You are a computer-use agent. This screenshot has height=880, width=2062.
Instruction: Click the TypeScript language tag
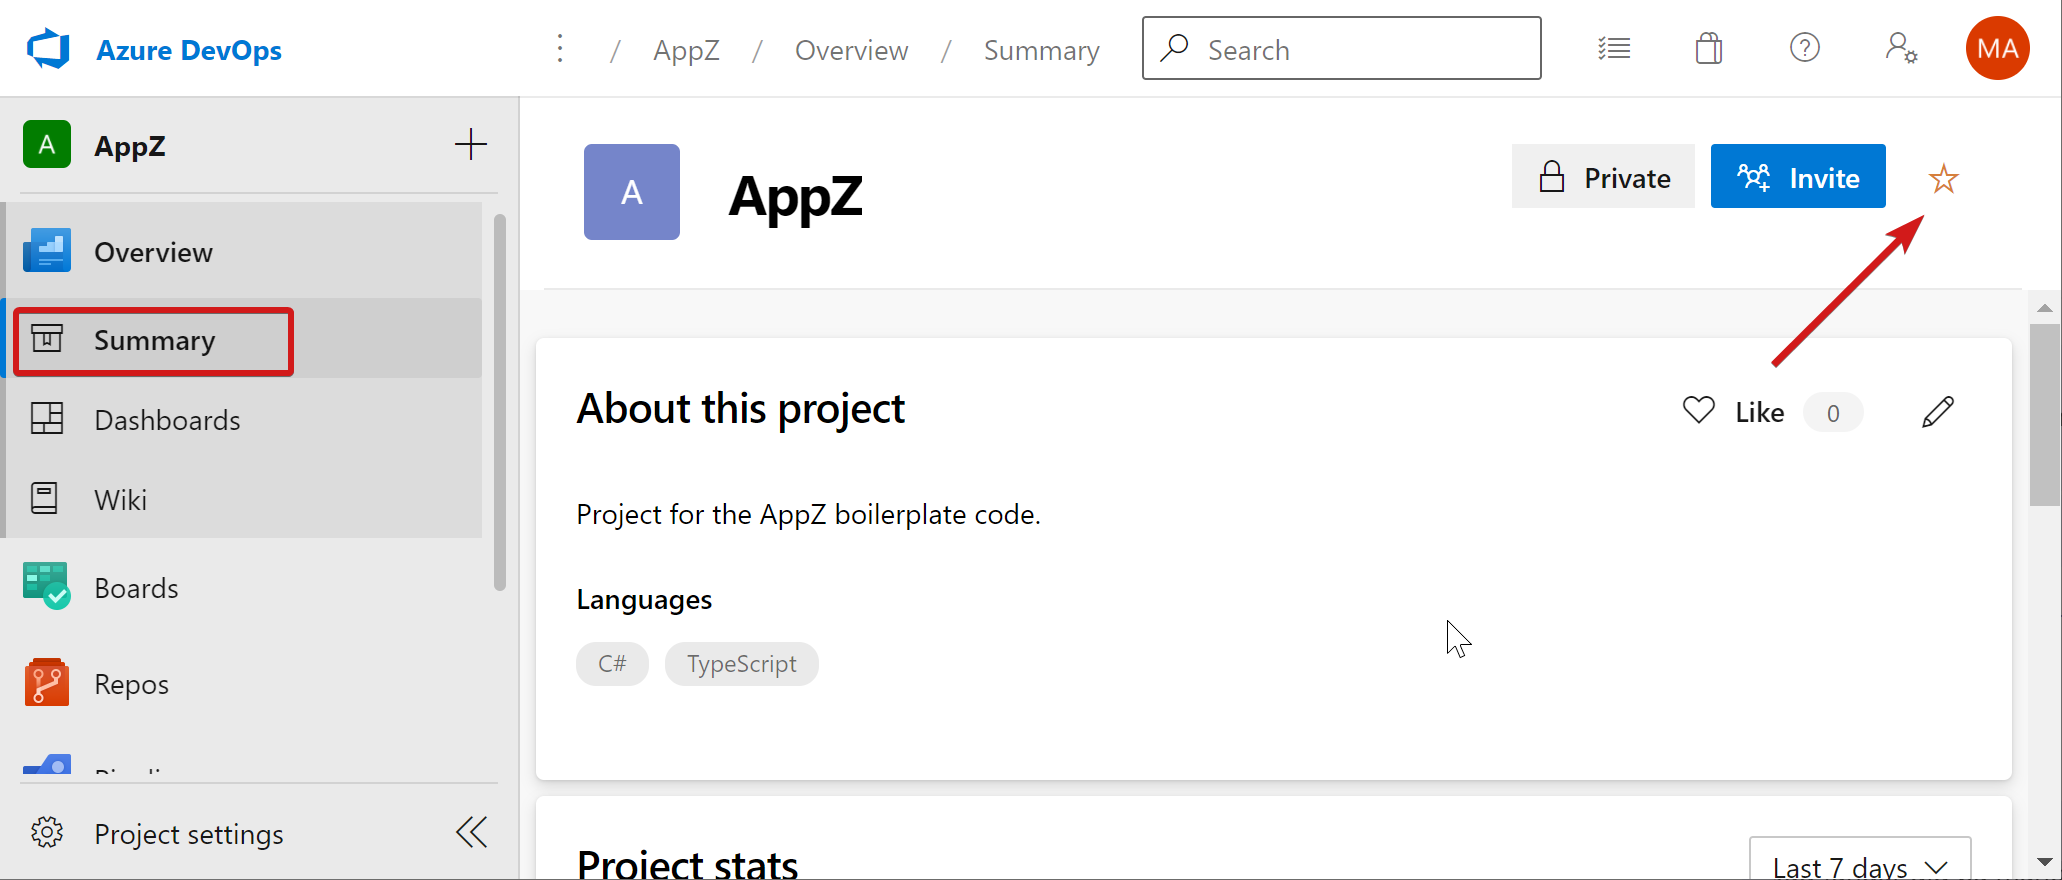click(x=741, y=664)
